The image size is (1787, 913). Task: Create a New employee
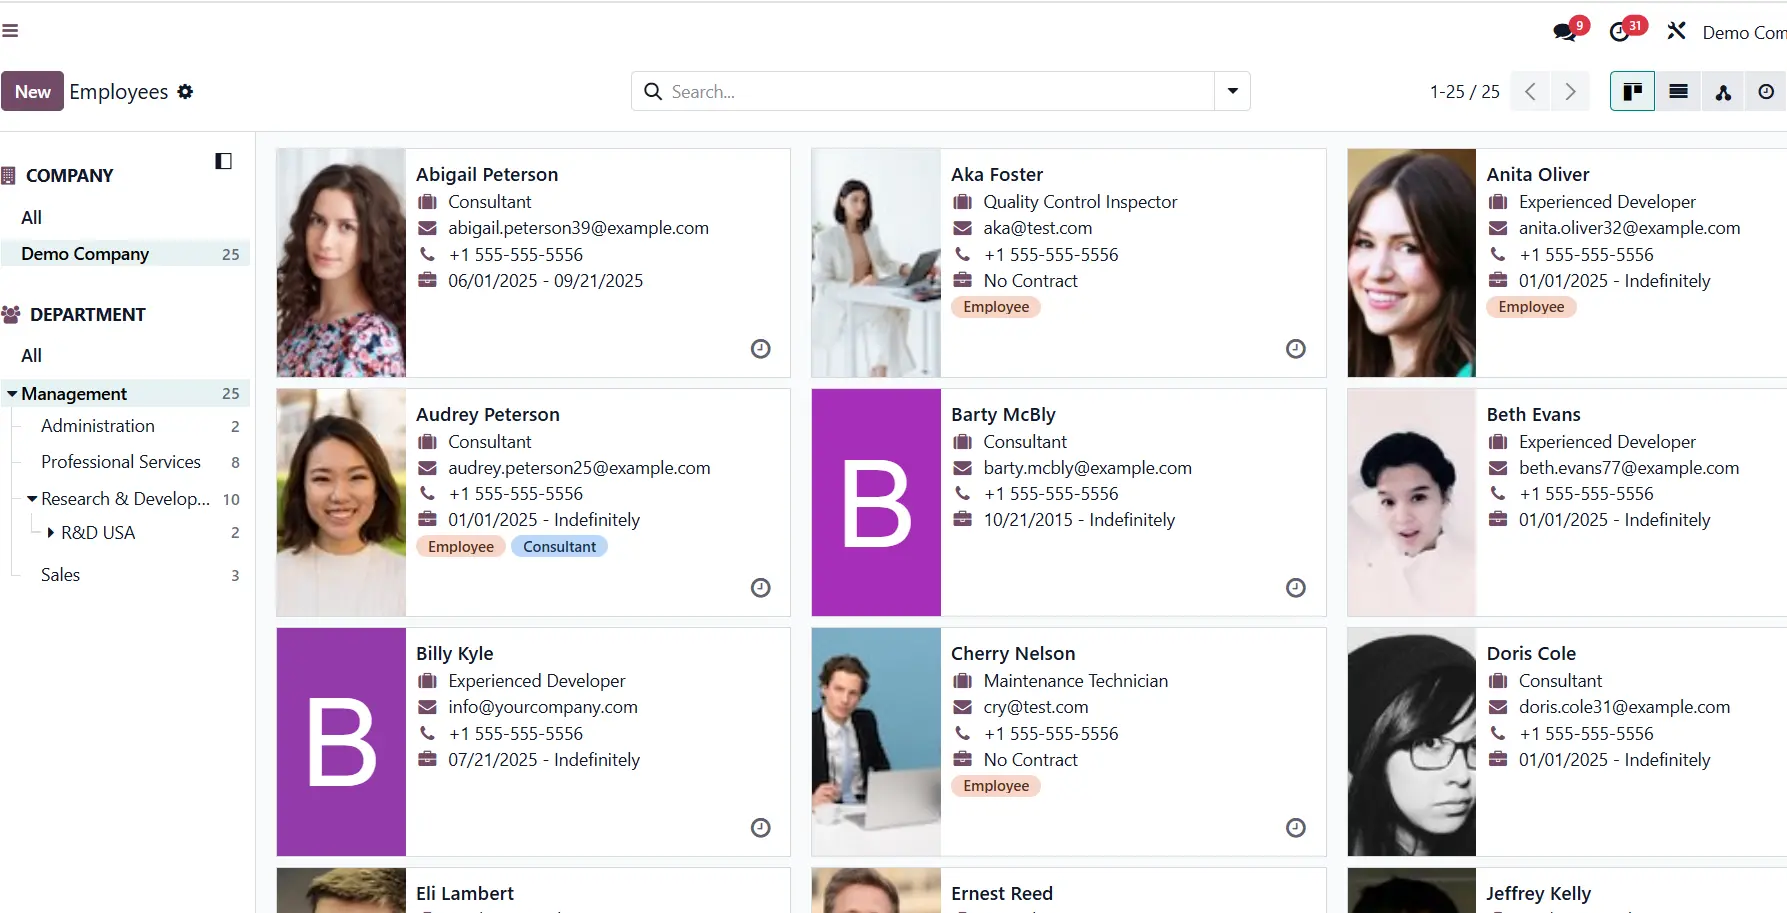32,91
